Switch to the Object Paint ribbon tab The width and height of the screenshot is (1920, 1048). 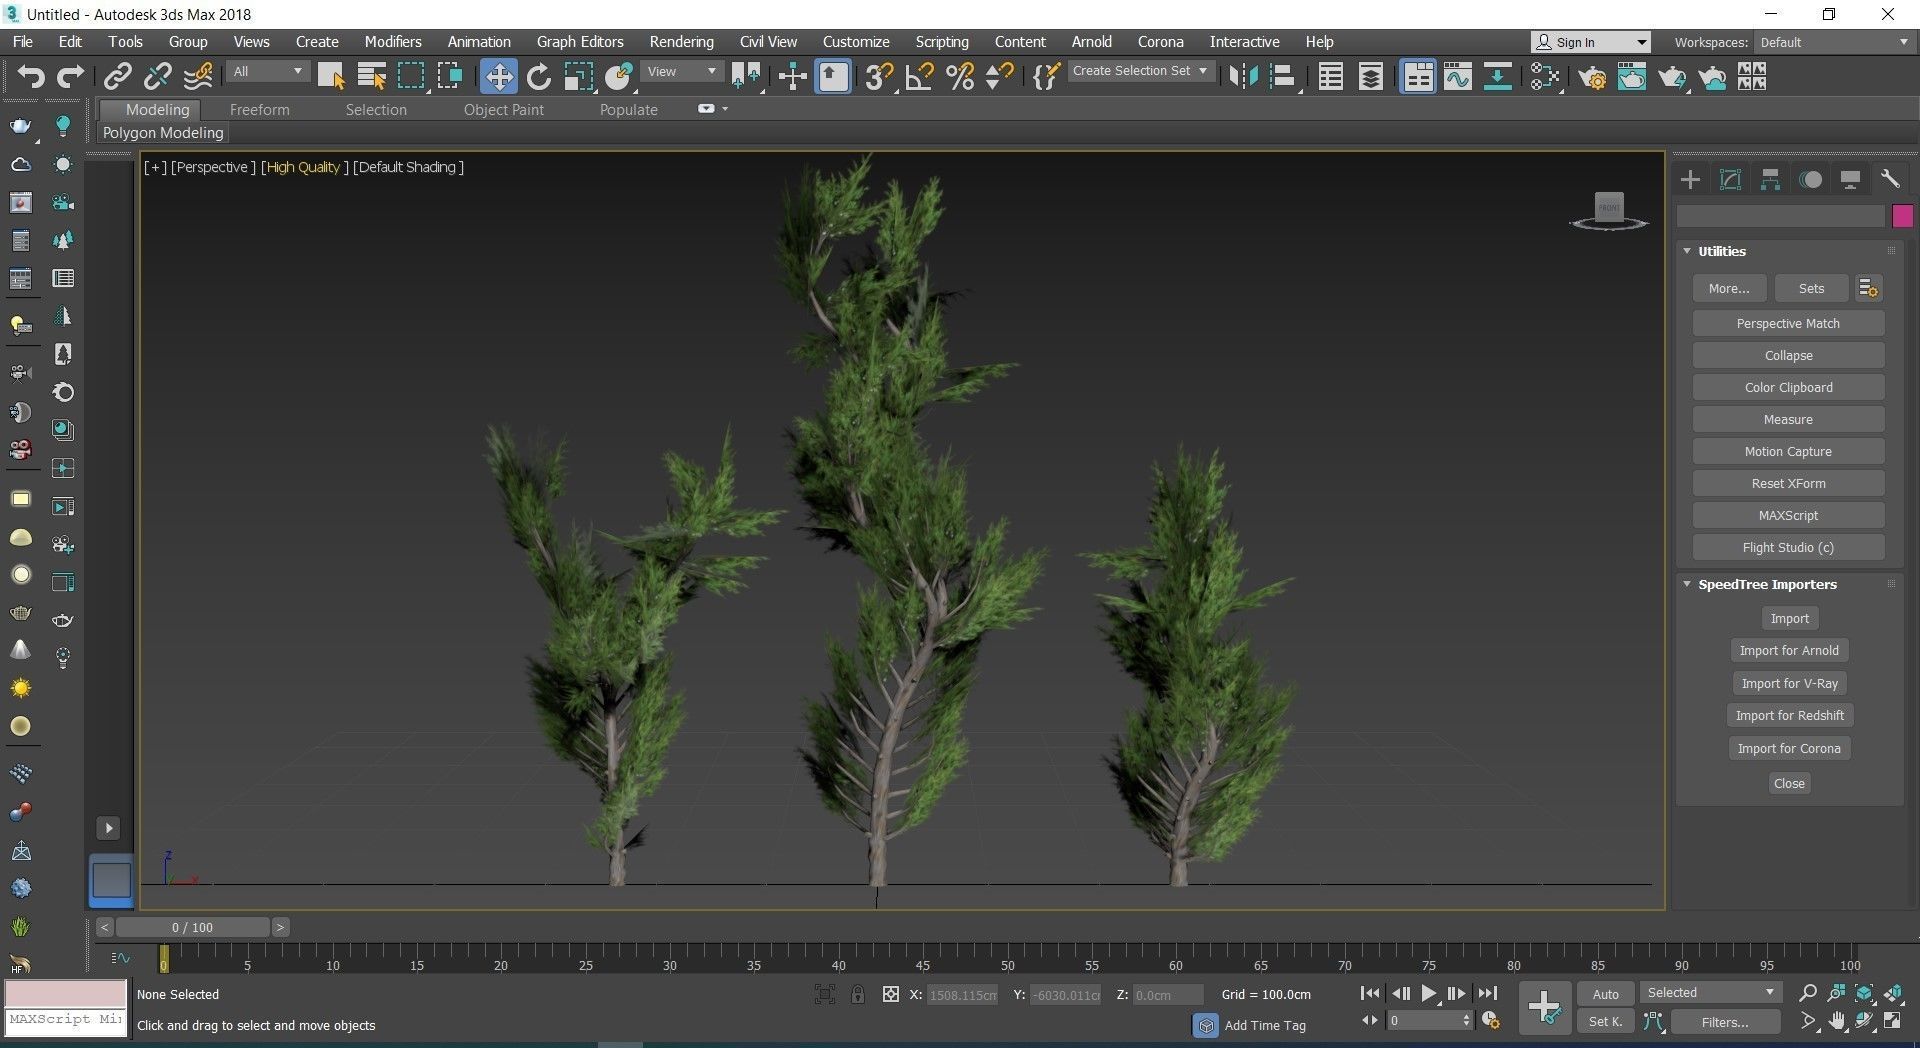pos(504,110)
